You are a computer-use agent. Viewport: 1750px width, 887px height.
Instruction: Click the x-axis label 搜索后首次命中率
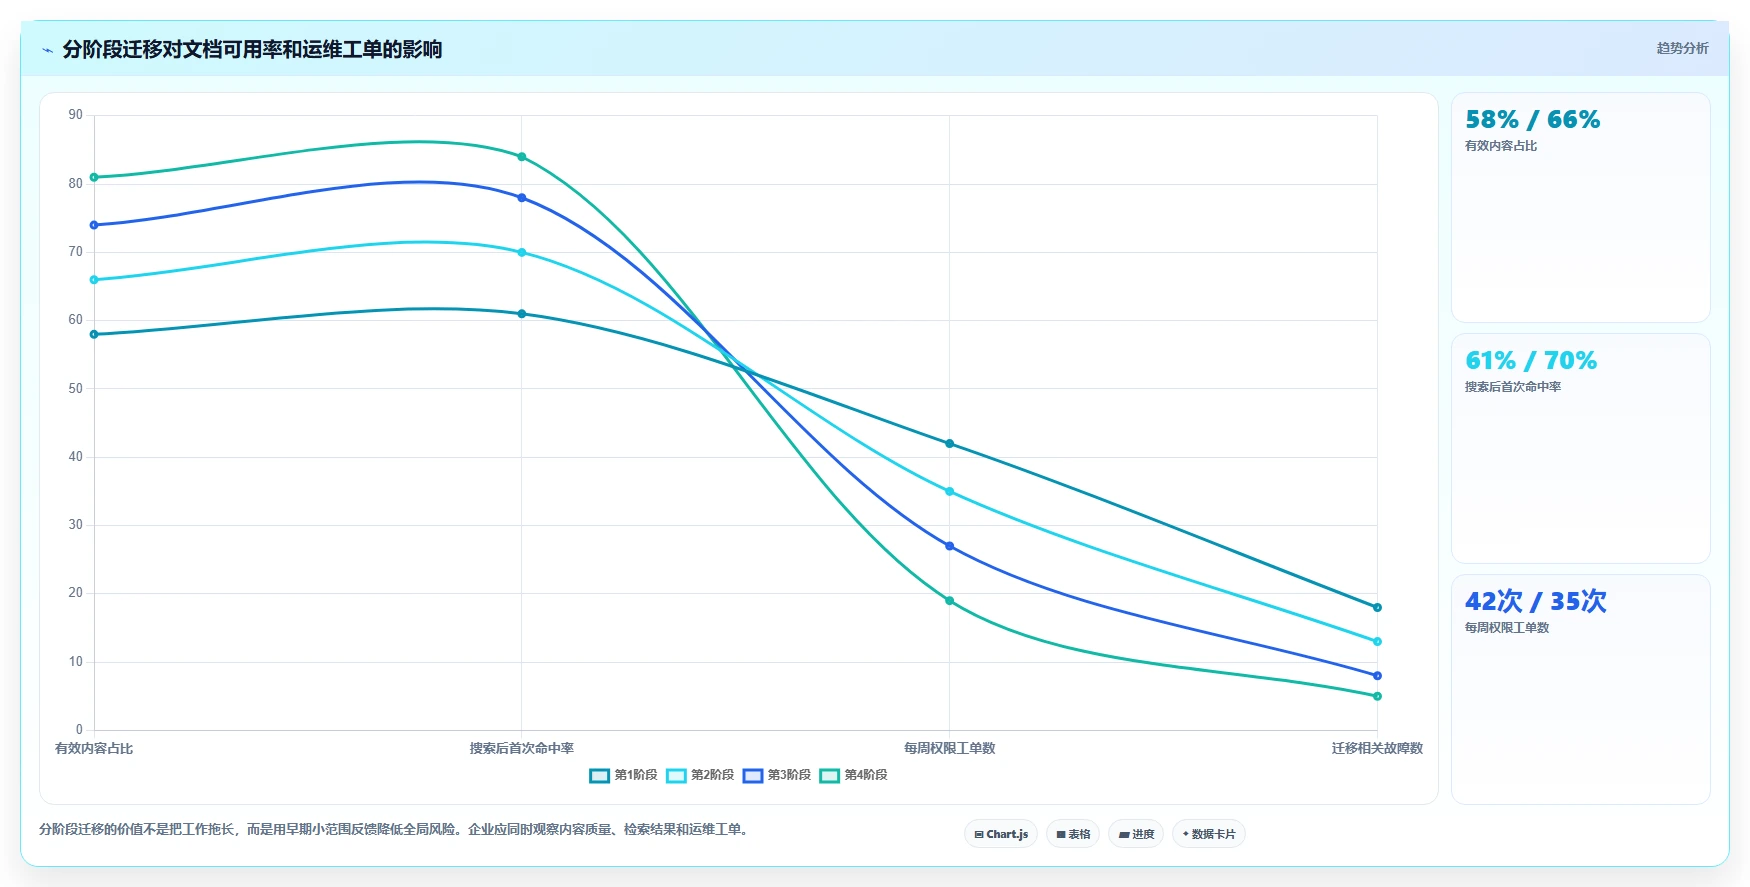pyautogui.click(x=522, y=748)
